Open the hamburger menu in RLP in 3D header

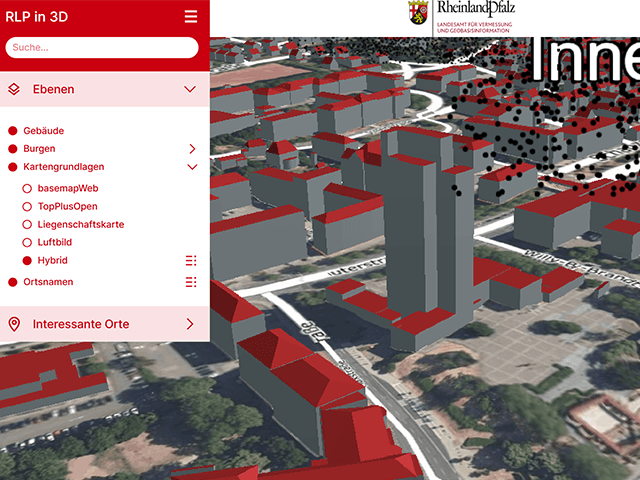191,16
